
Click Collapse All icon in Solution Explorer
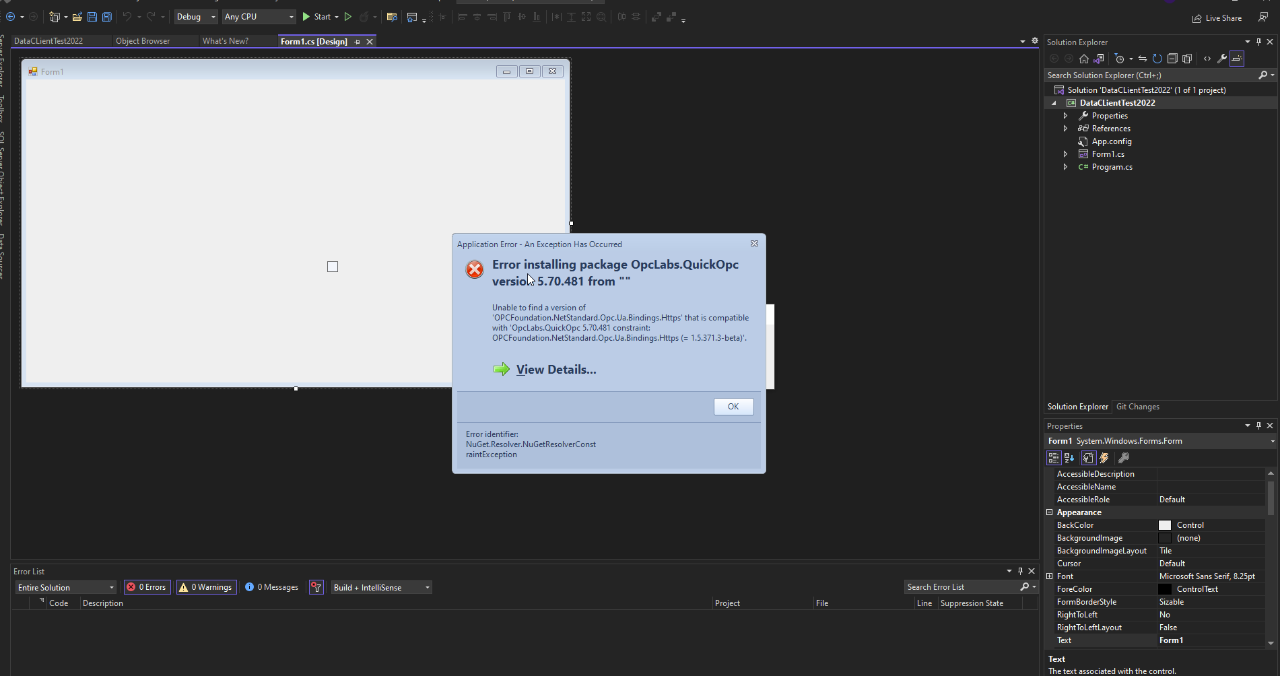(x=1172, y=58)
